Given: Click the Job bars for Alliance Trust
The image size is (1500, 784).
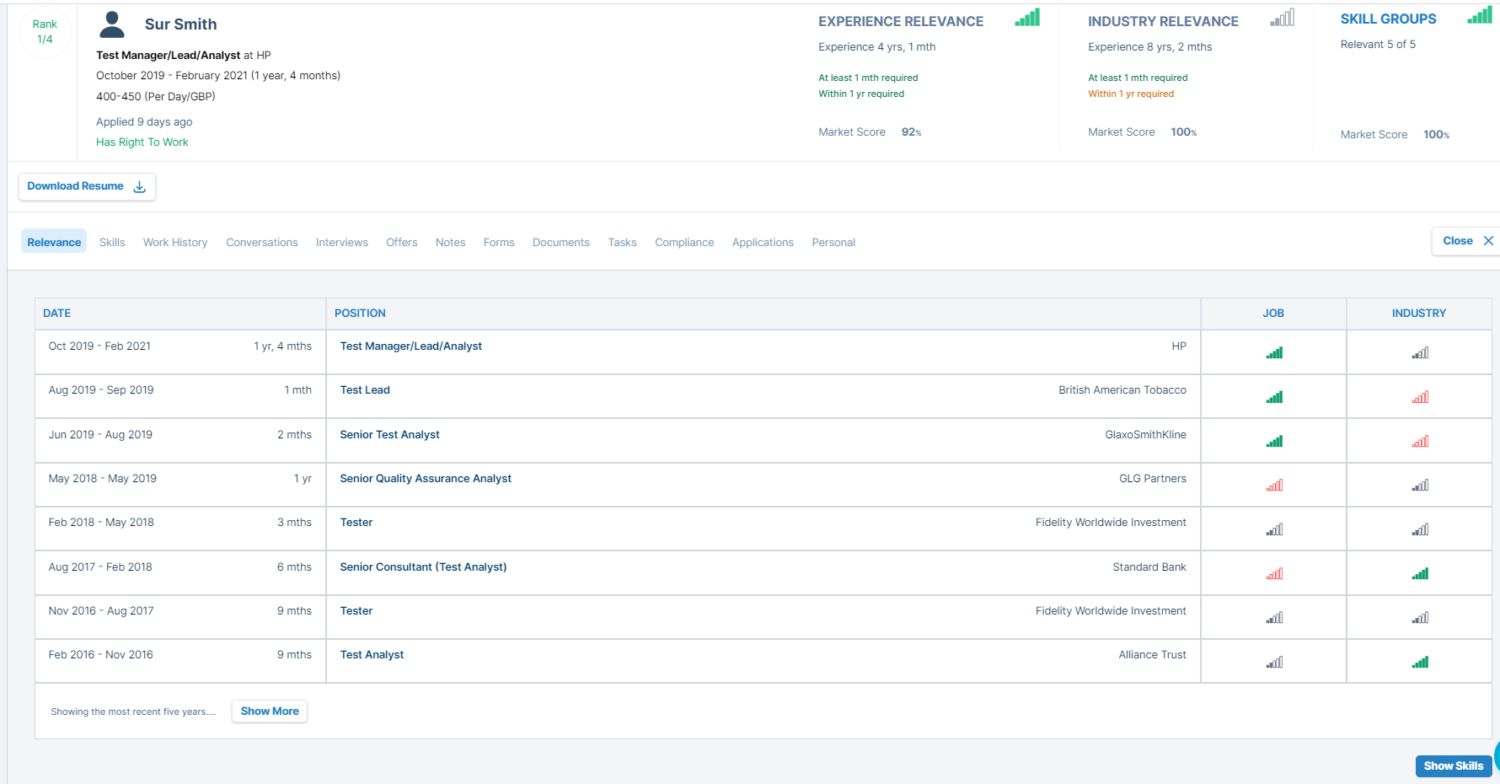Looking at the screenshot, I should pos(1274,661).
